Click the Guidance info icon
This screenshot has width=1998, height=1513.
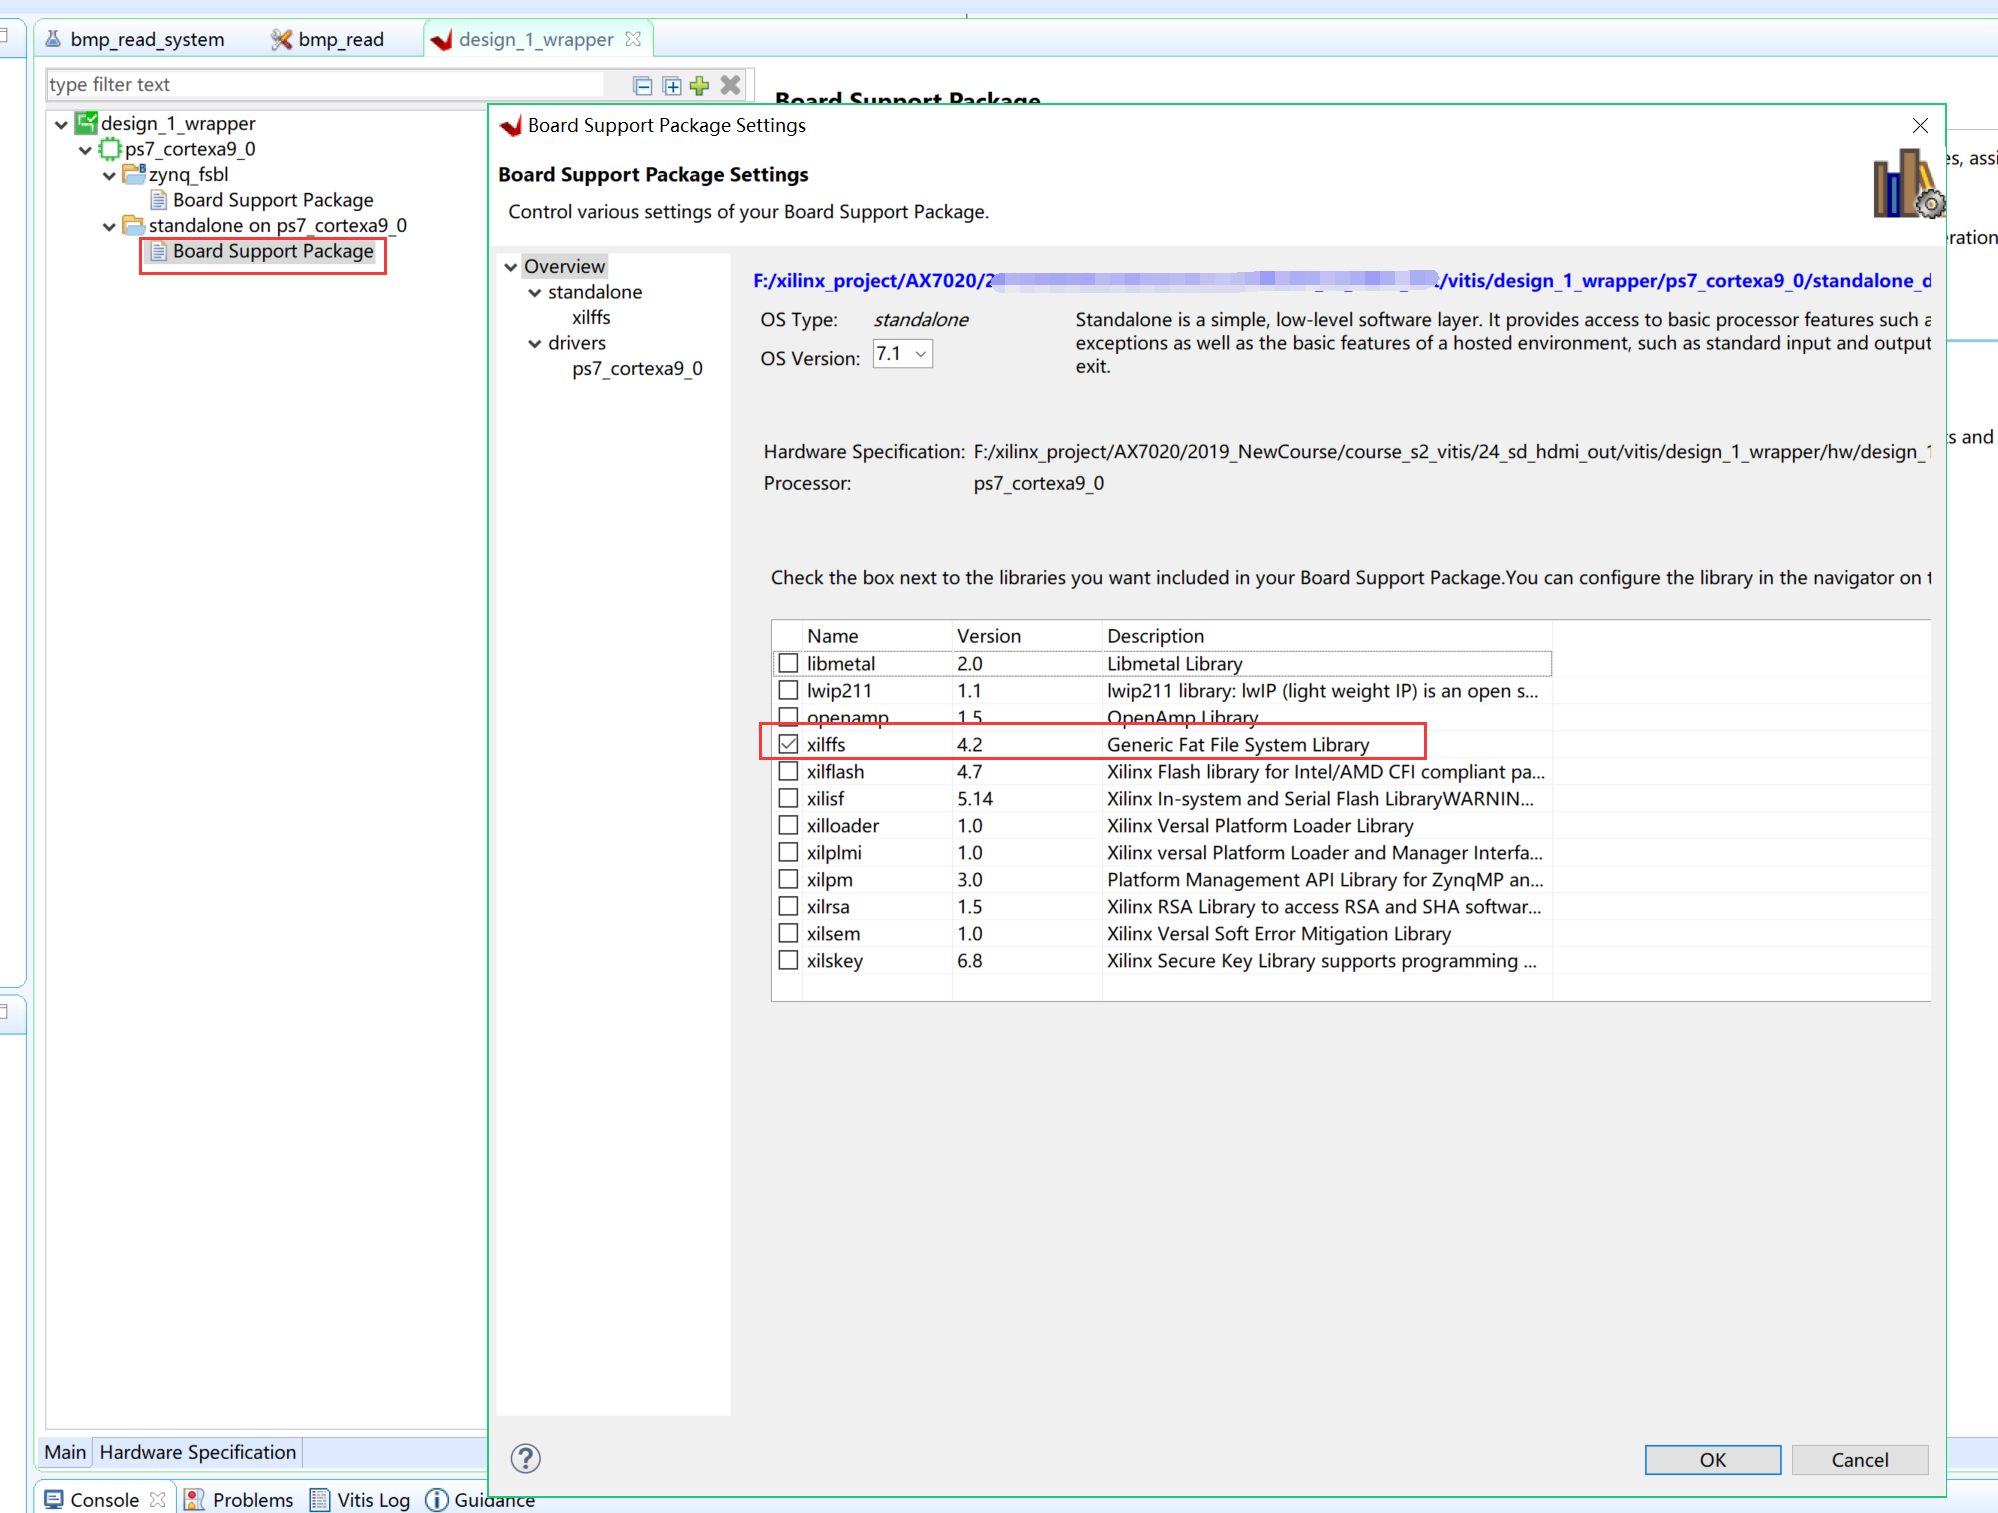pyautogui.click(x=436, y=1500)
